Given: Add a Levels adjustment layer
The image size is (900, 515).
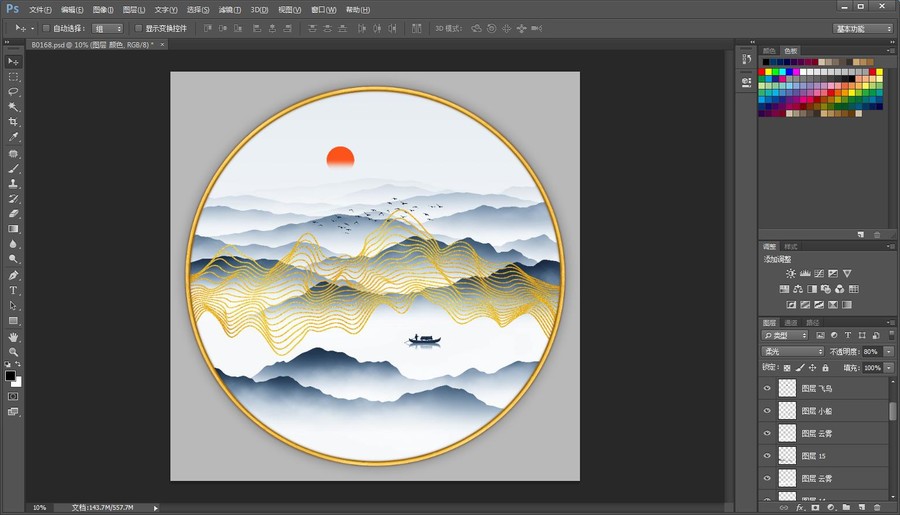Looking at the screenshot, I should [805, 274].
